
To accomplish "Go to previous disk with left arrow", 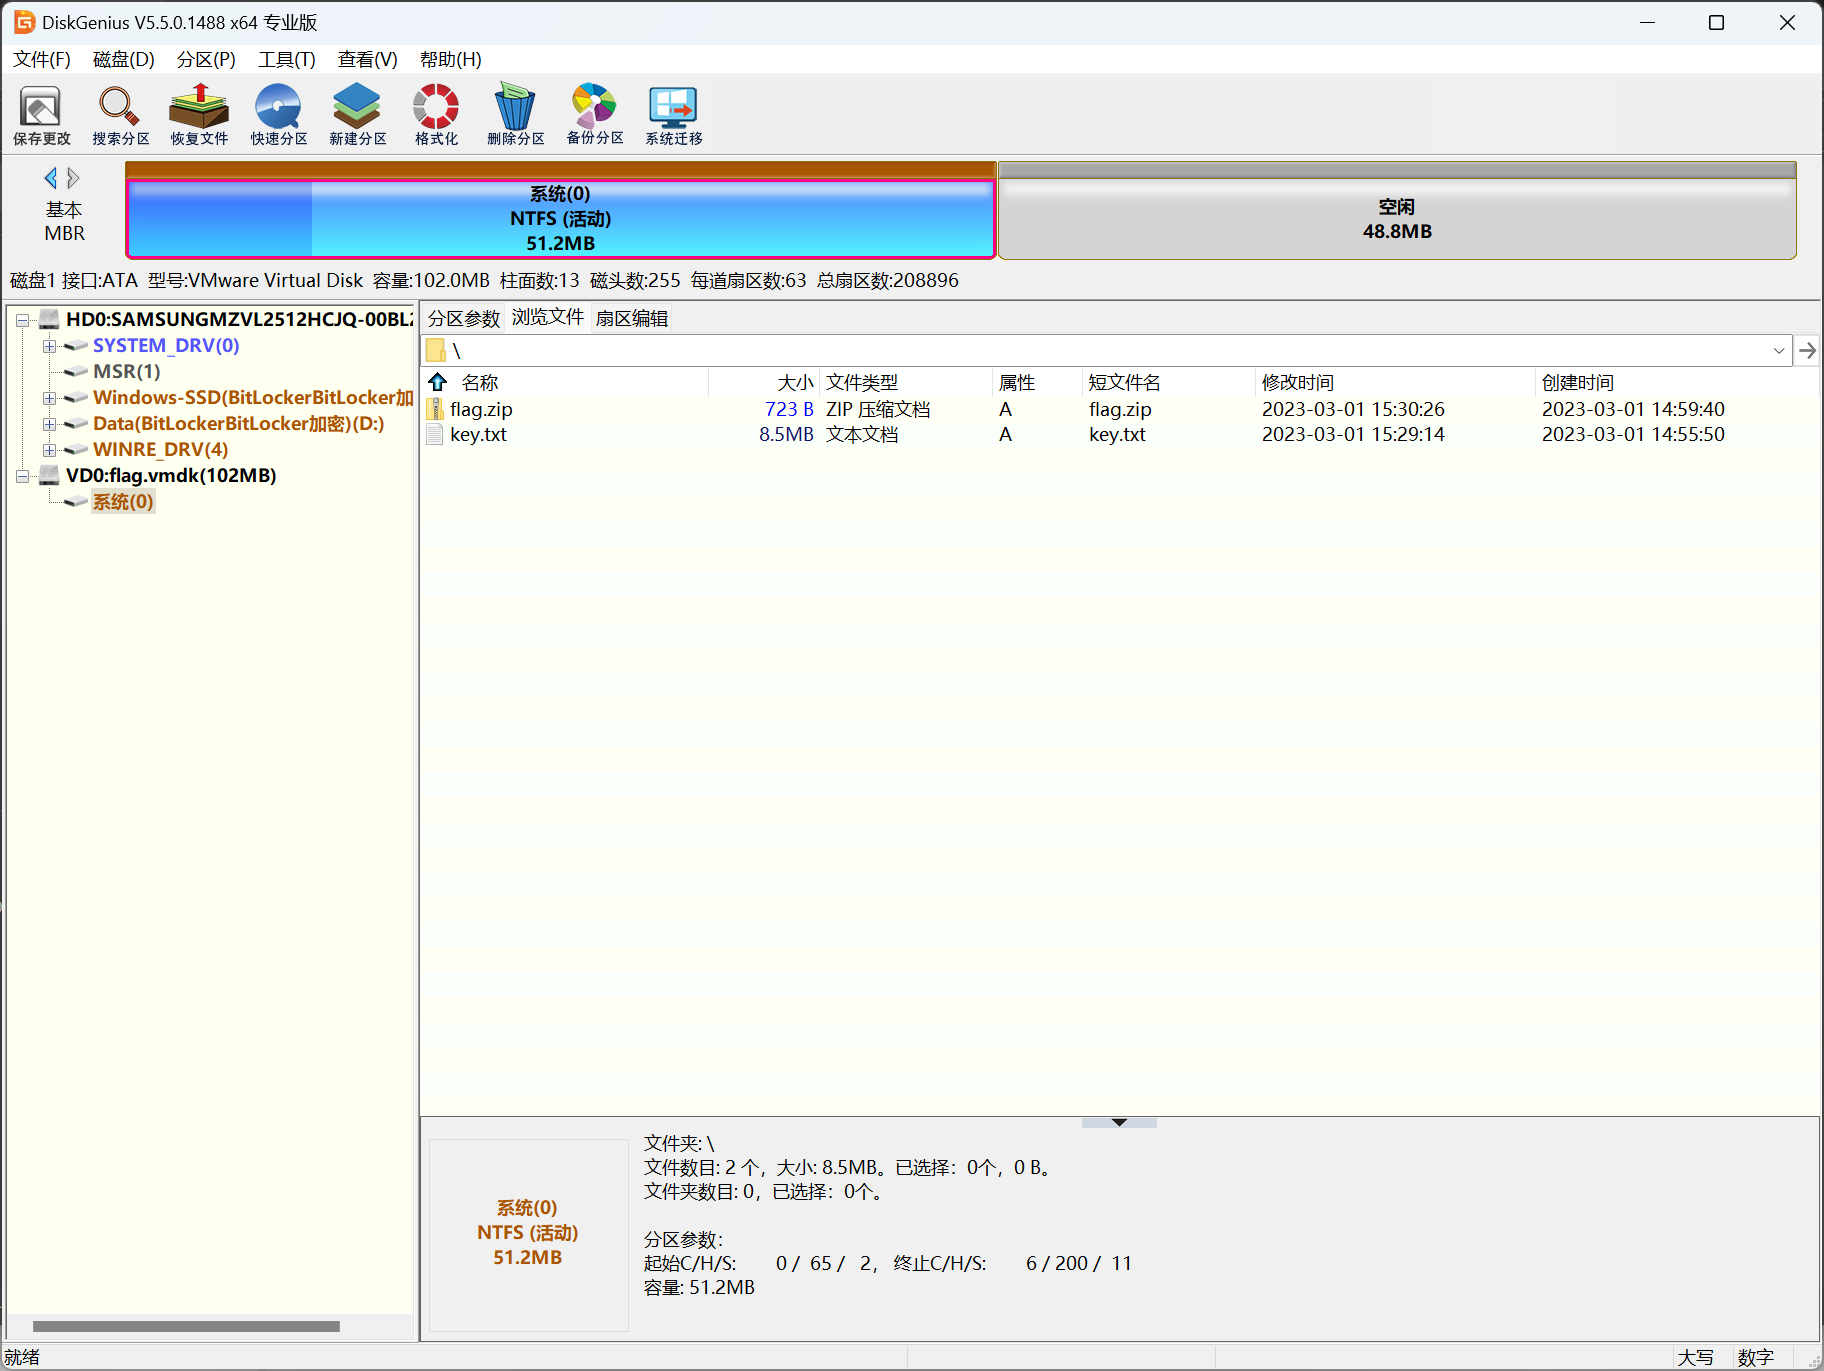I will pyautogui.click(x=51, y=178).
